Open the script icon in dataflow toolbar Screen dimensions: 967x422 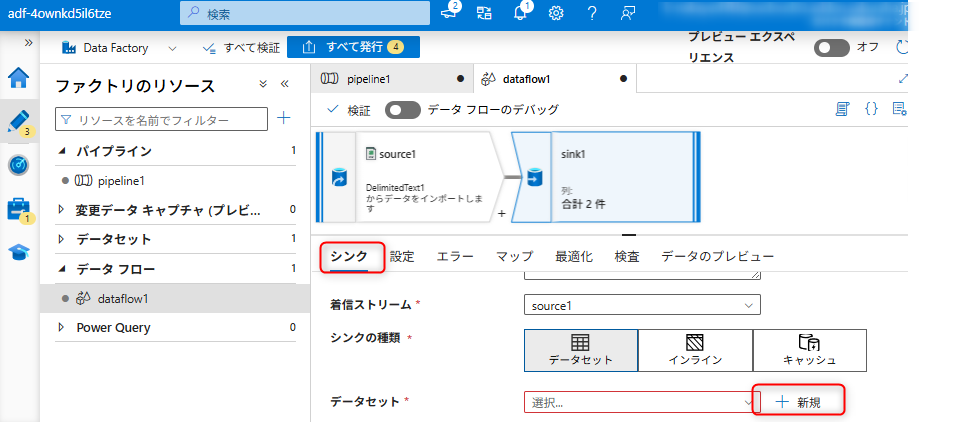pyautogui.click(x=843, y=109)
